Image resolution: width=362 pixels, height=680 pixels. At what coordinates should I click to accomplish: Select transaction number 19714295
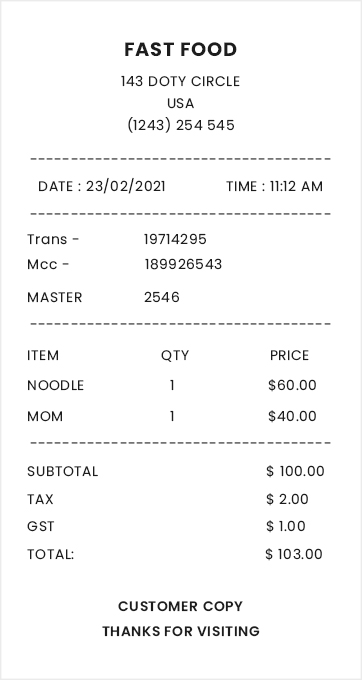(x=175, y=239)
